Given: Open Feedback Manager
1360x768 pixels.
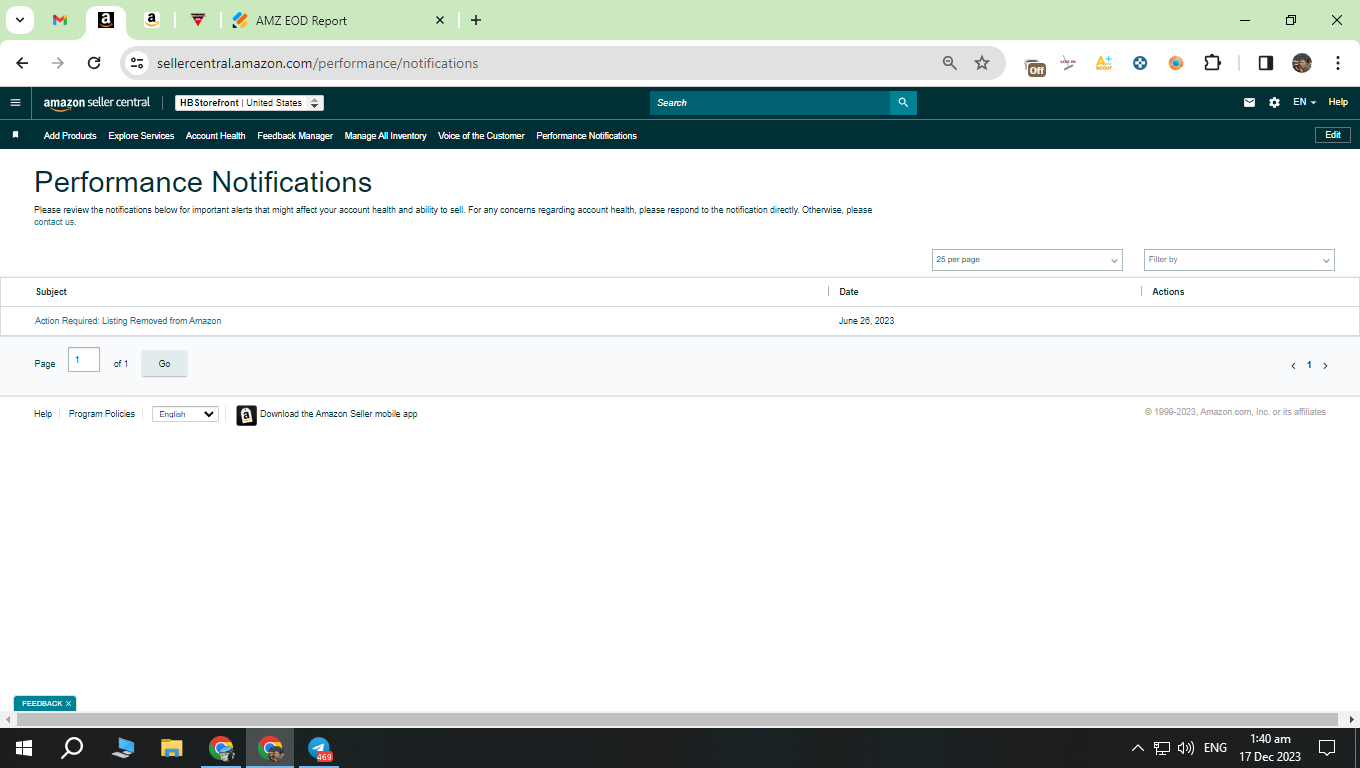Looking at the screenshot, I should click(295, 136).
